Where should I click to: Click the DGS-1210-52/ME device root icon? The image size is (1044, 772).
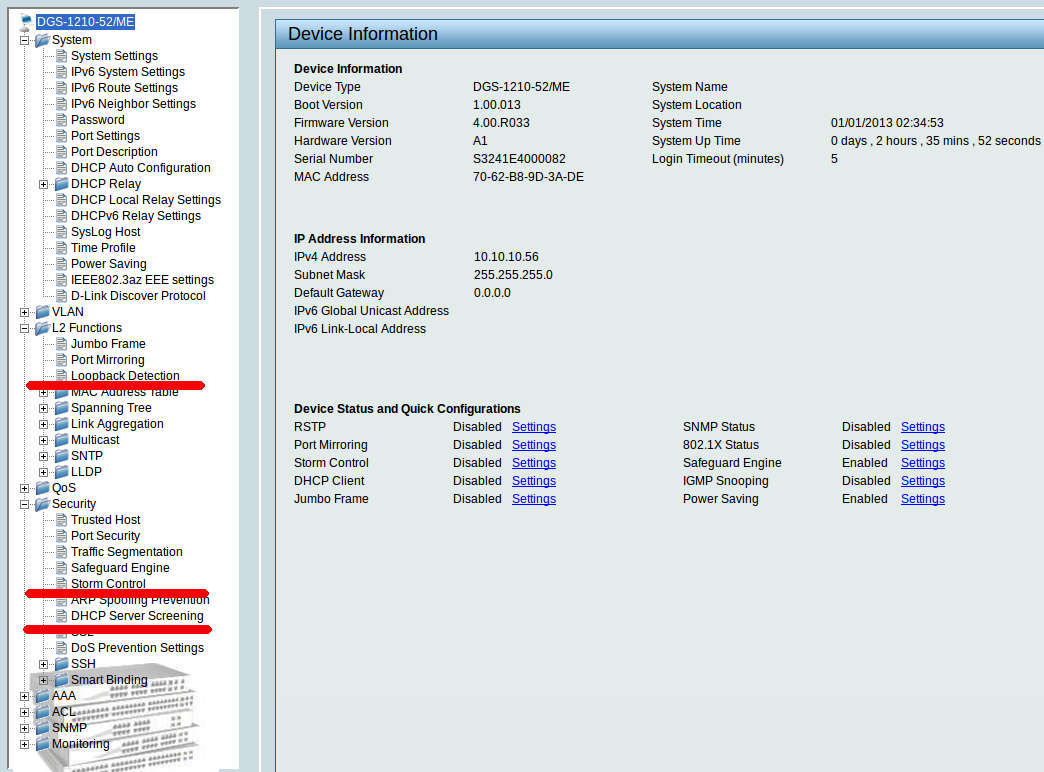coord(26,22)
